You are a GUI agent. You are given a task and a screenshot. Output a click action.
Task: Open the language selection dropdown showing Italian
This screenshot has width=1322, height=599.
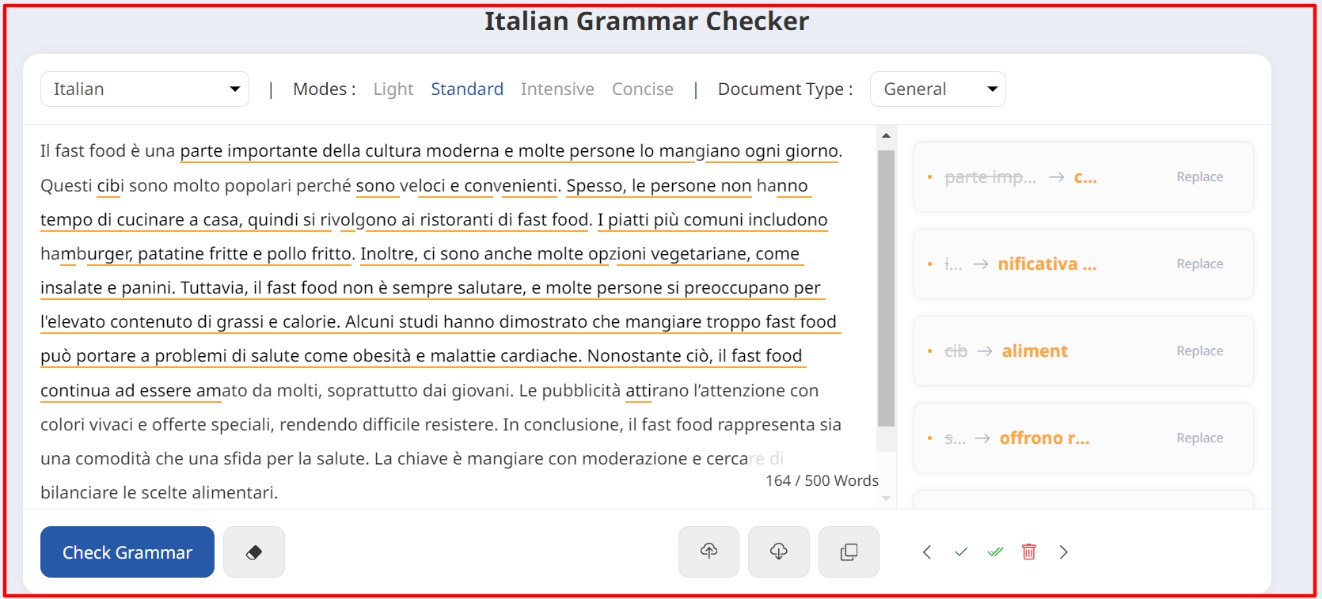(143, 88)
